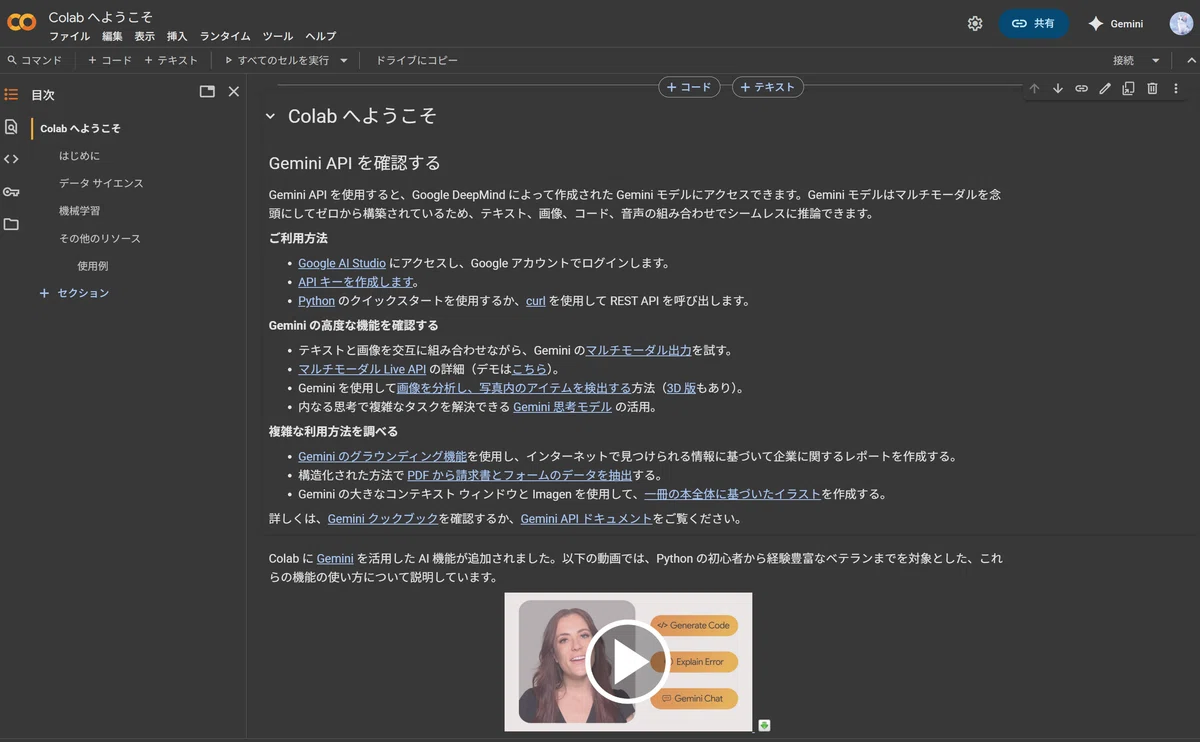1200x742 pixels.
Task: Click the 共有 share button
Action: click(1033, 23)
